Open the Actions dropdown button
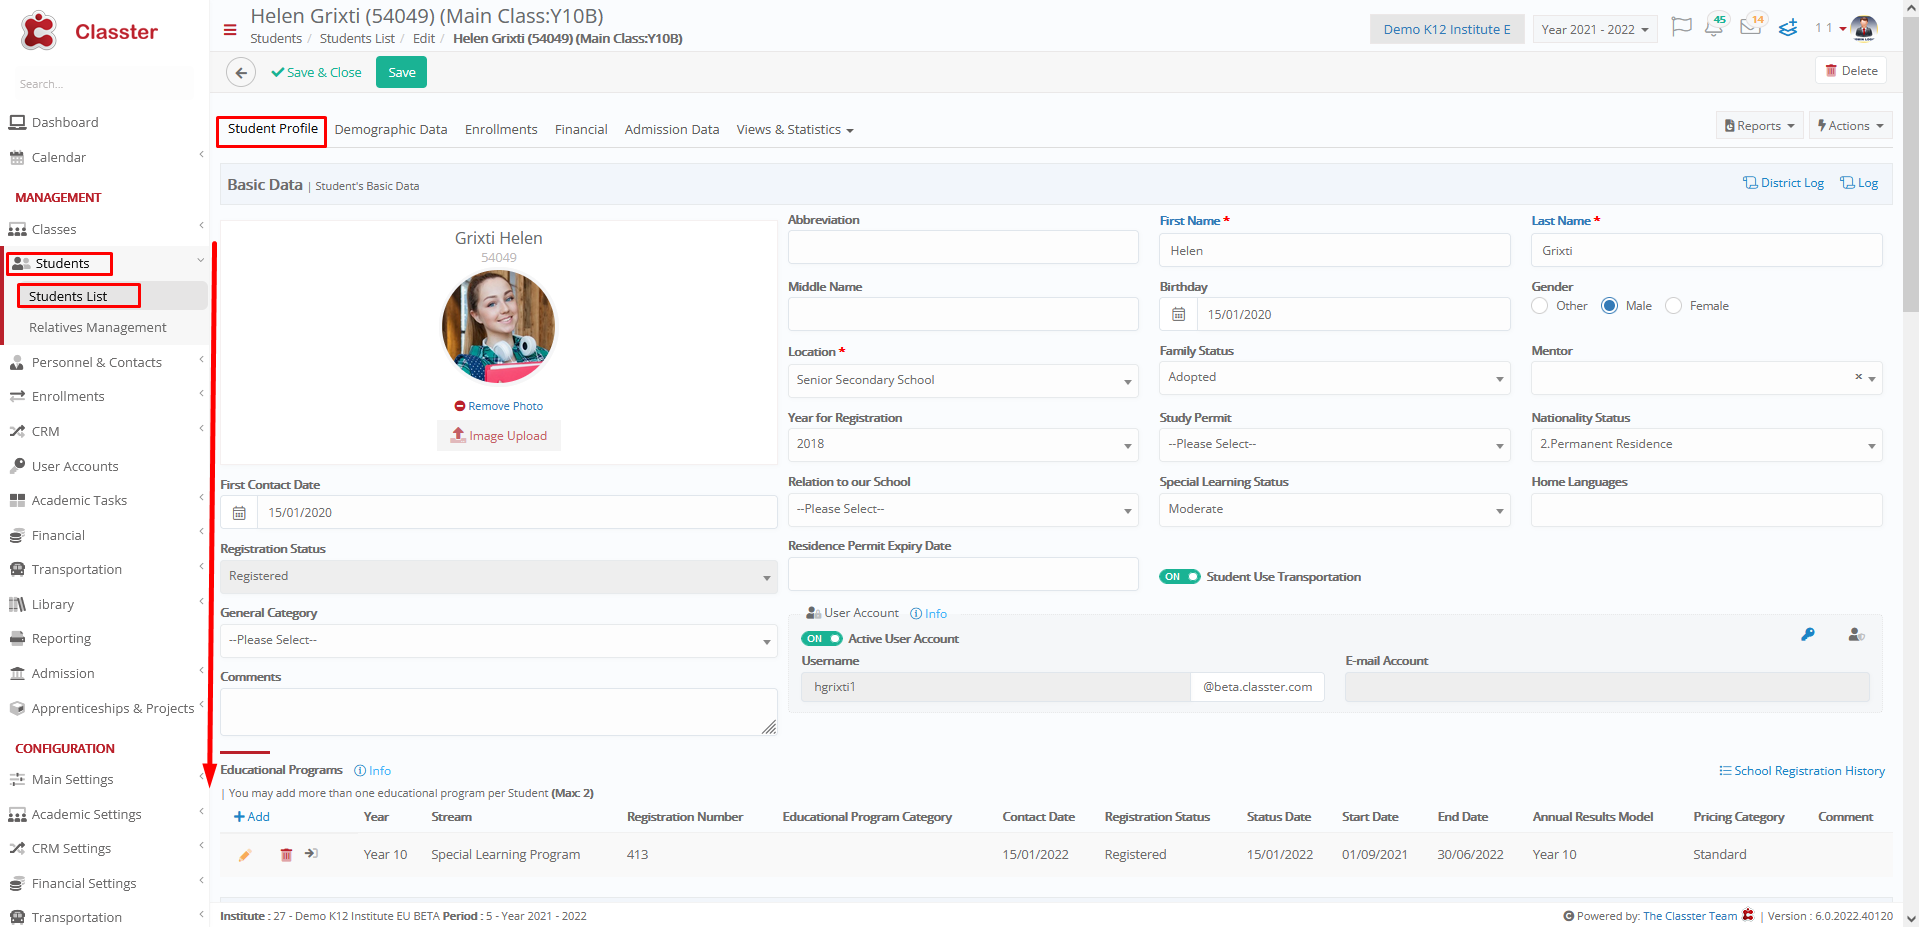 1850,126
